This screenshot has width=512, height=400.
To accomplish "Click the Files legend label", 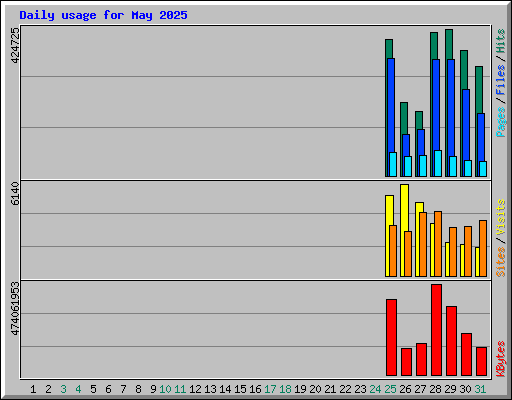I will click(x=500, y=80).
